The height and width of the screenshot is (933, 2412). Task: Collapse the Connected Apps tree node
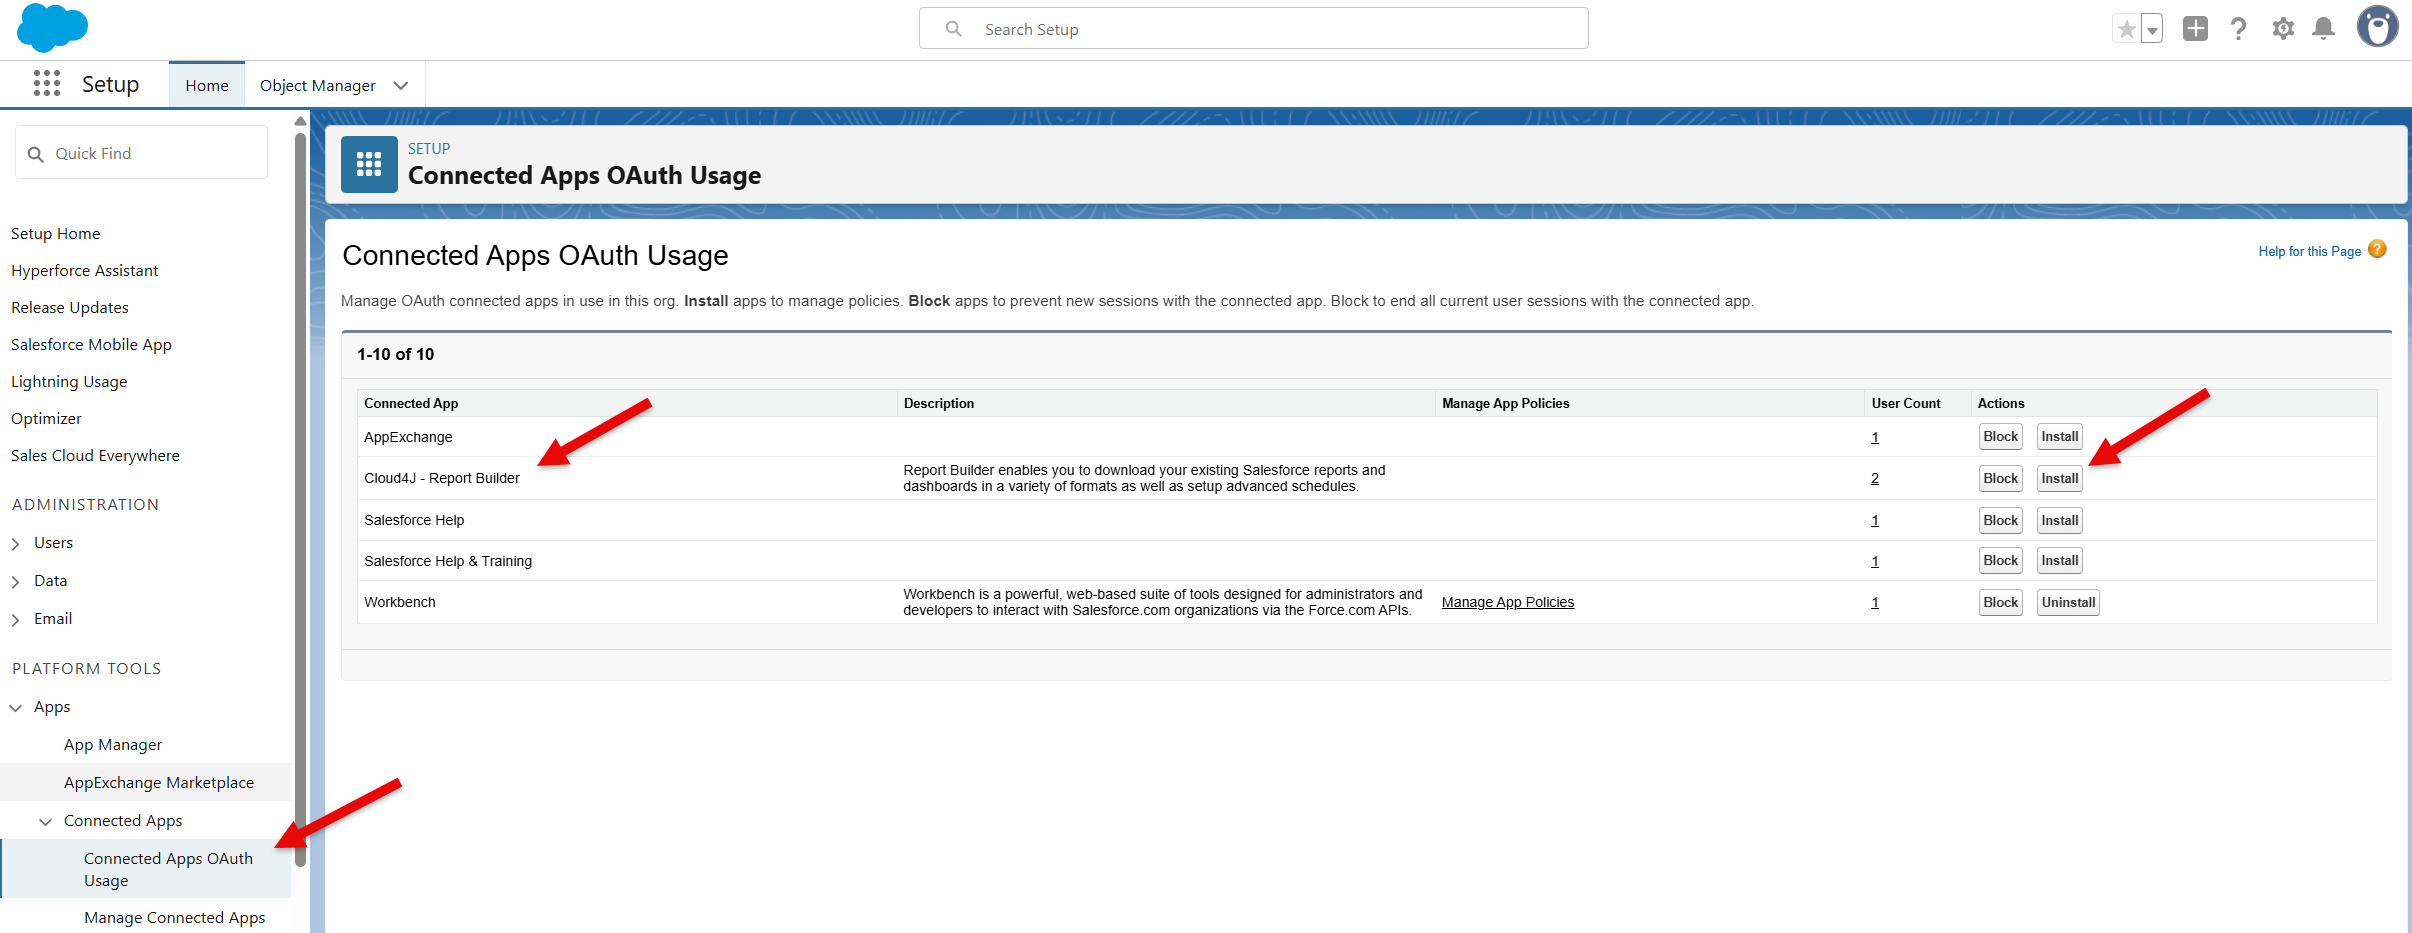(x=46, y=822)
